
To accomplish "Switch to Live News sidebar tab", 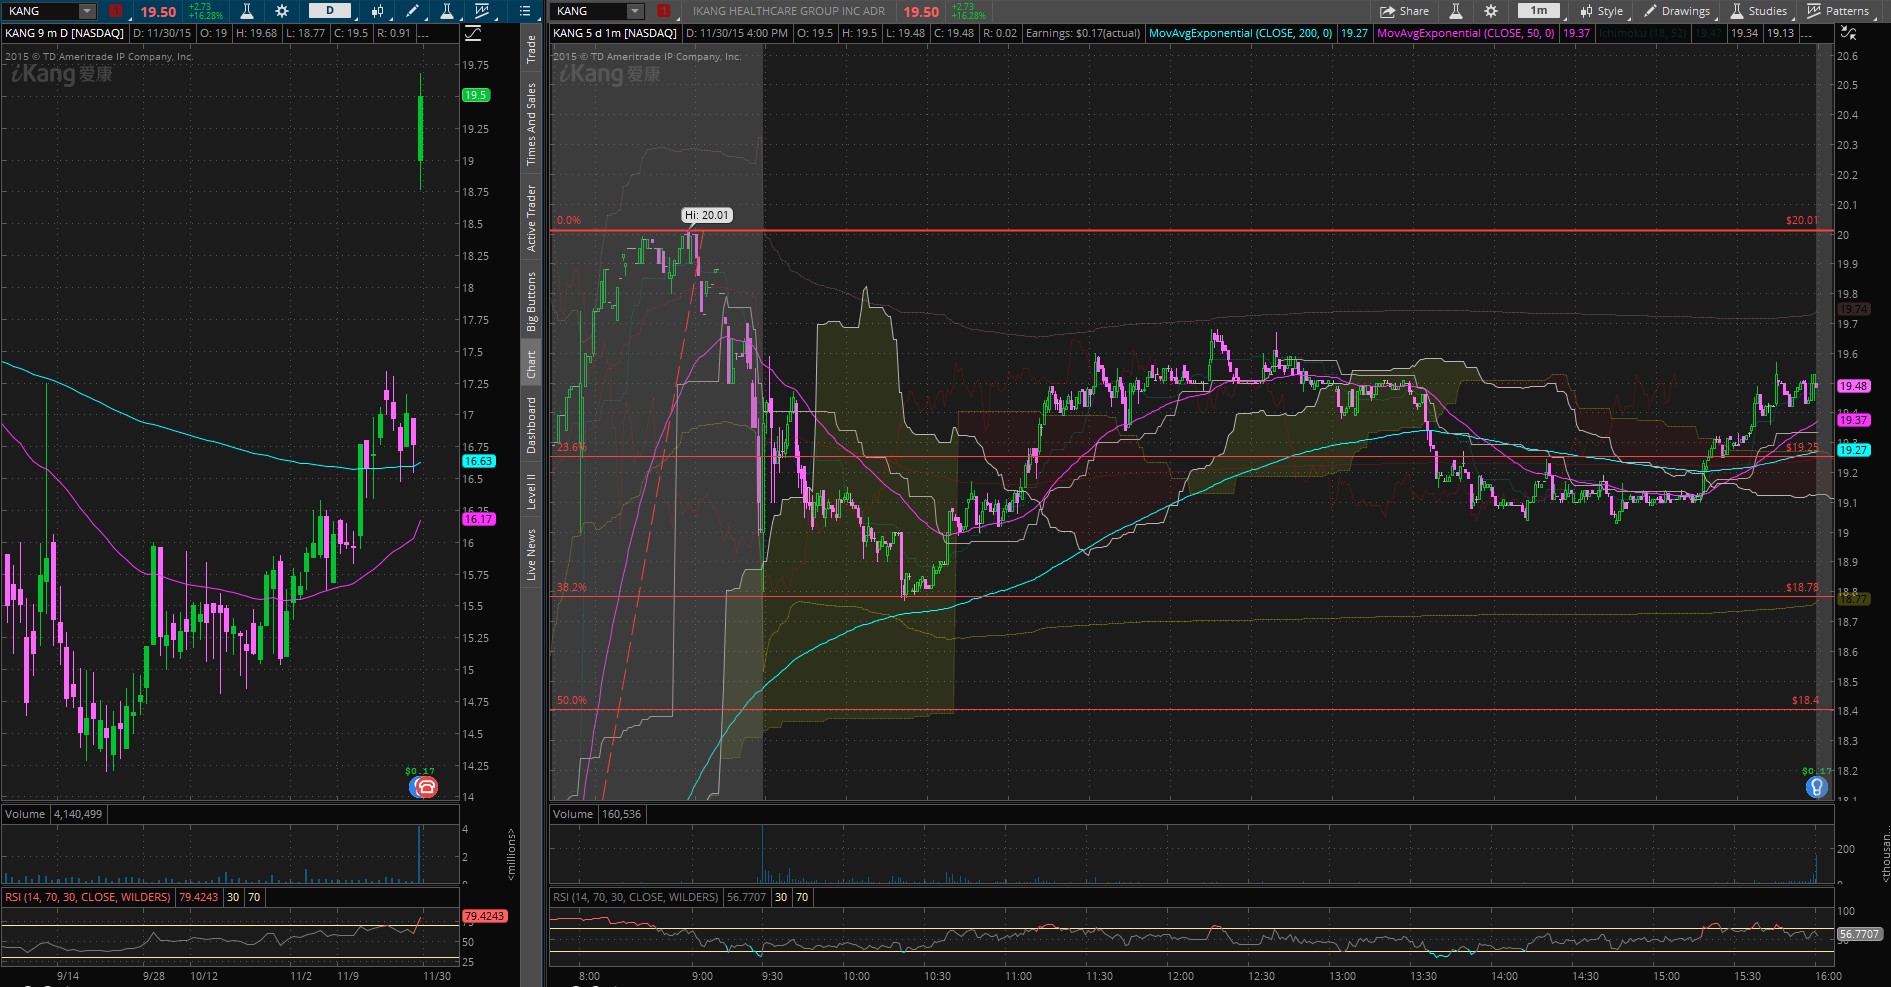I will point(531,555).
